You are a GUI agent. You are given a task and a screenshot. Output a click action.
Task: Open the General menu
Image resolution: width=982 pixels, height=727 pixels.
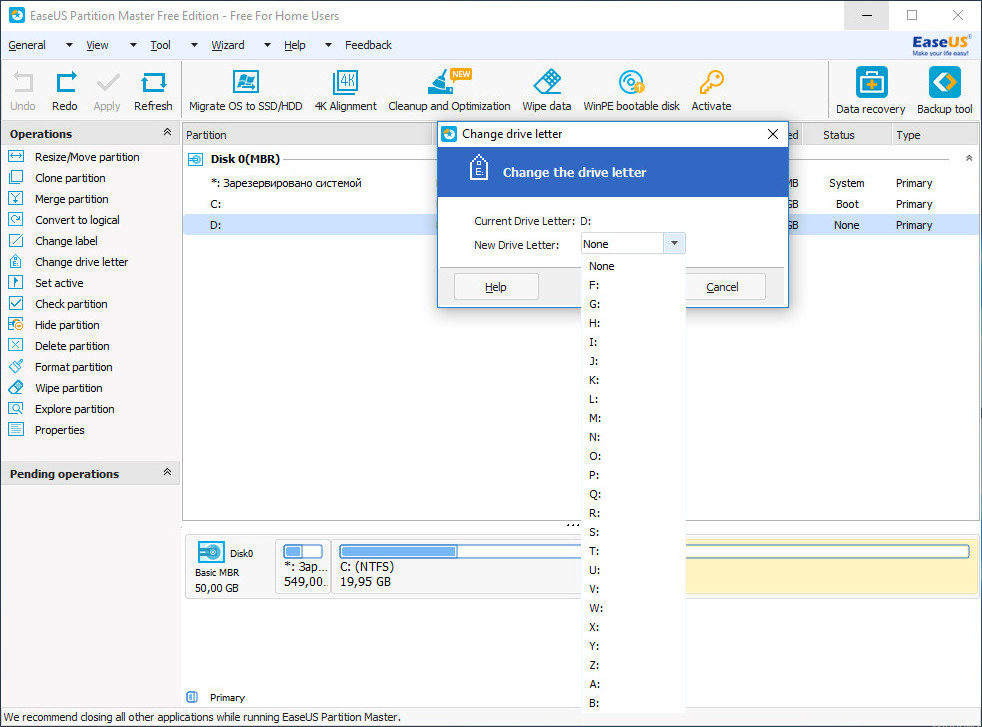pos(27,45)
